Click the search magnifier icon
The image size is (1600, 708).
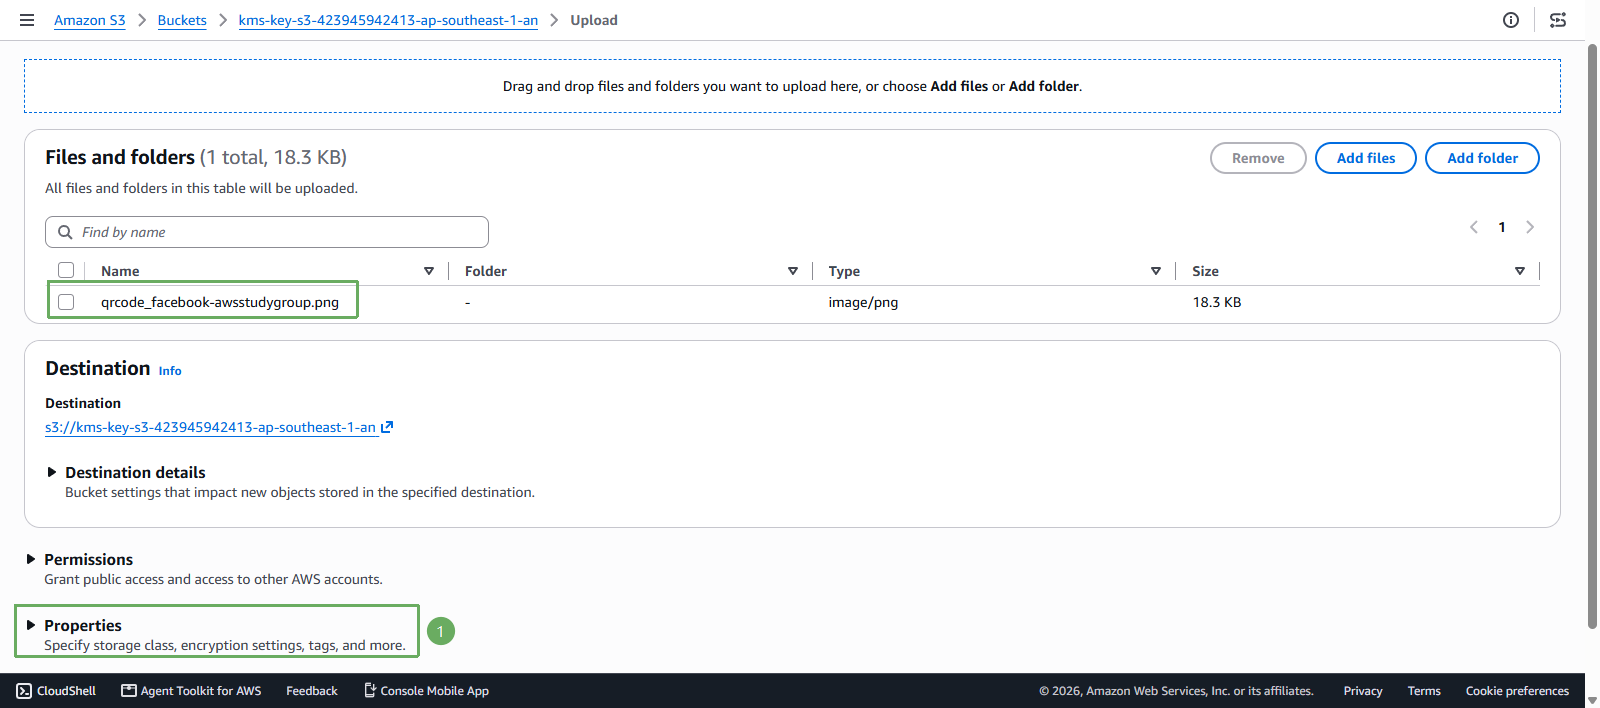(x=65, y=232)
